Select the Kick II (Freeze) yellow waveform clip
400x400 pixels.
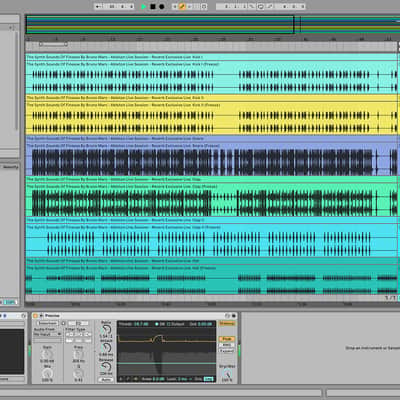(x=211, y=118)
